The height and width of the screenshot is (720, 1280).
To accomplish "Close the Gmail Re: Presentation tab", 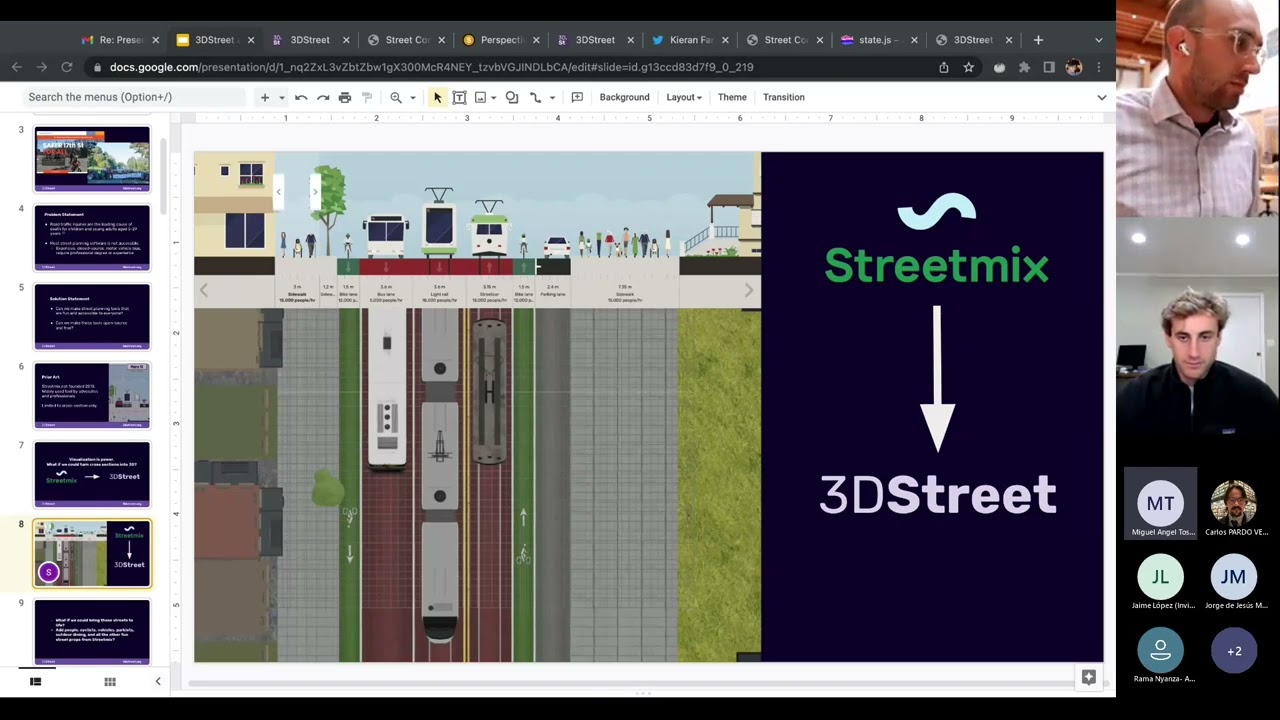I will (x=155, y=40).
